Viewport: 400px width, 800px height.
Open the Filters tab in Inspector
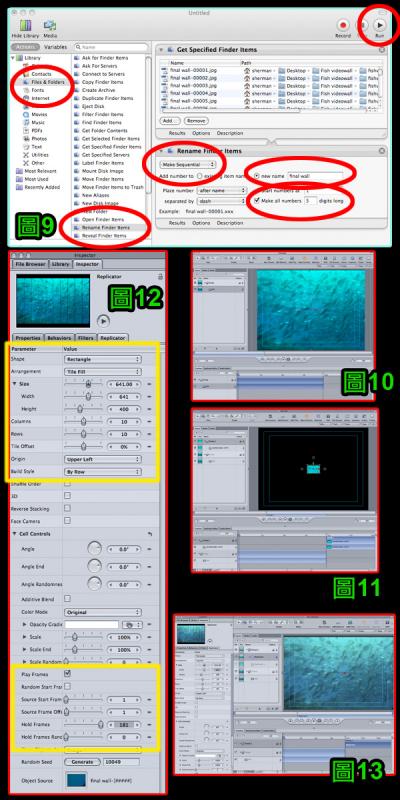(84, 338)
